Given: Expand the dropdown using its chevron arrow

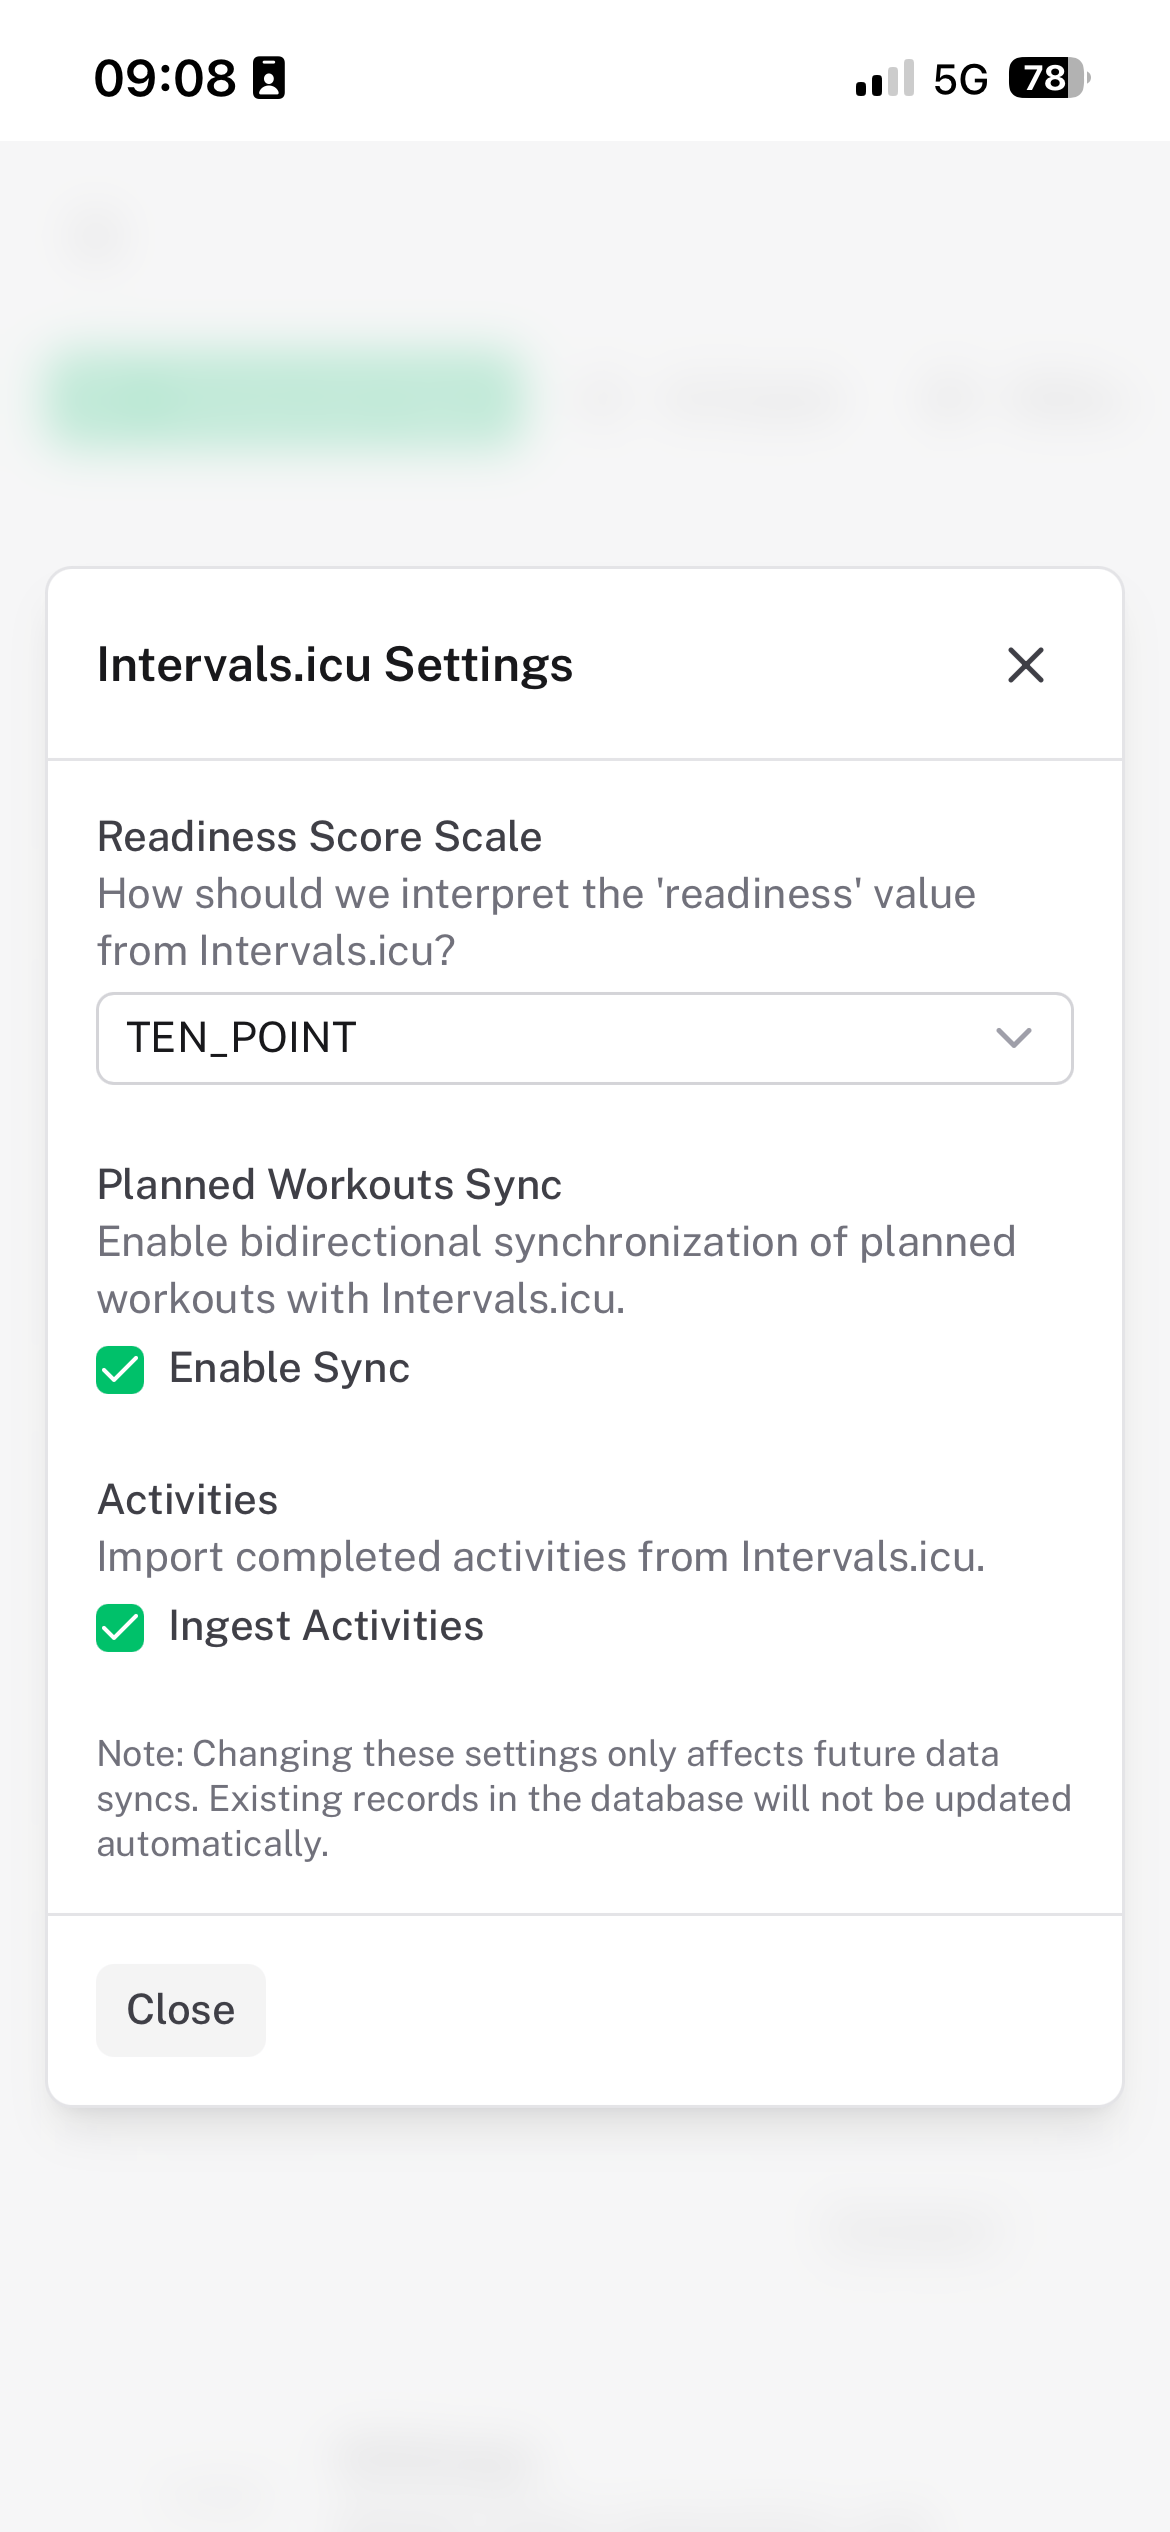Looking at the screenshot, I should click(1013, 1038).
